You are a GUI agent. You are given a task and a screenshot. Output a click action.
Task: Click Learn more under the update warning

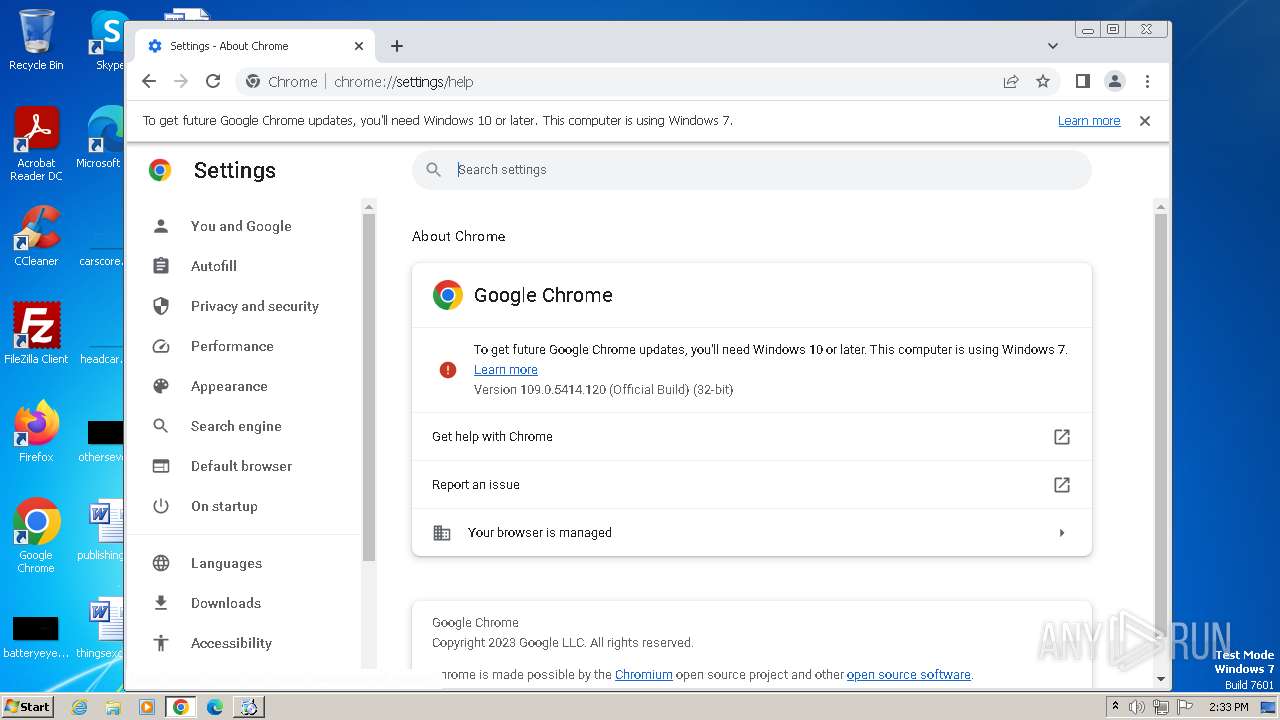(x=505, y=370)
